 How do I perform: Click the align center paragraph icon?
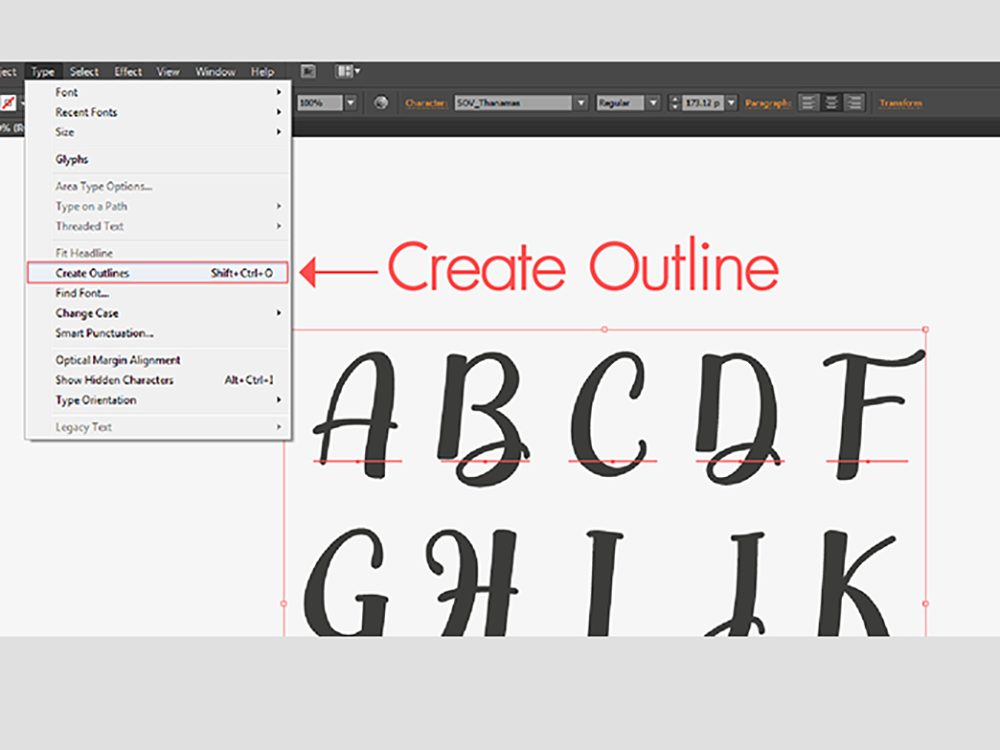click(x=831, y=103)
